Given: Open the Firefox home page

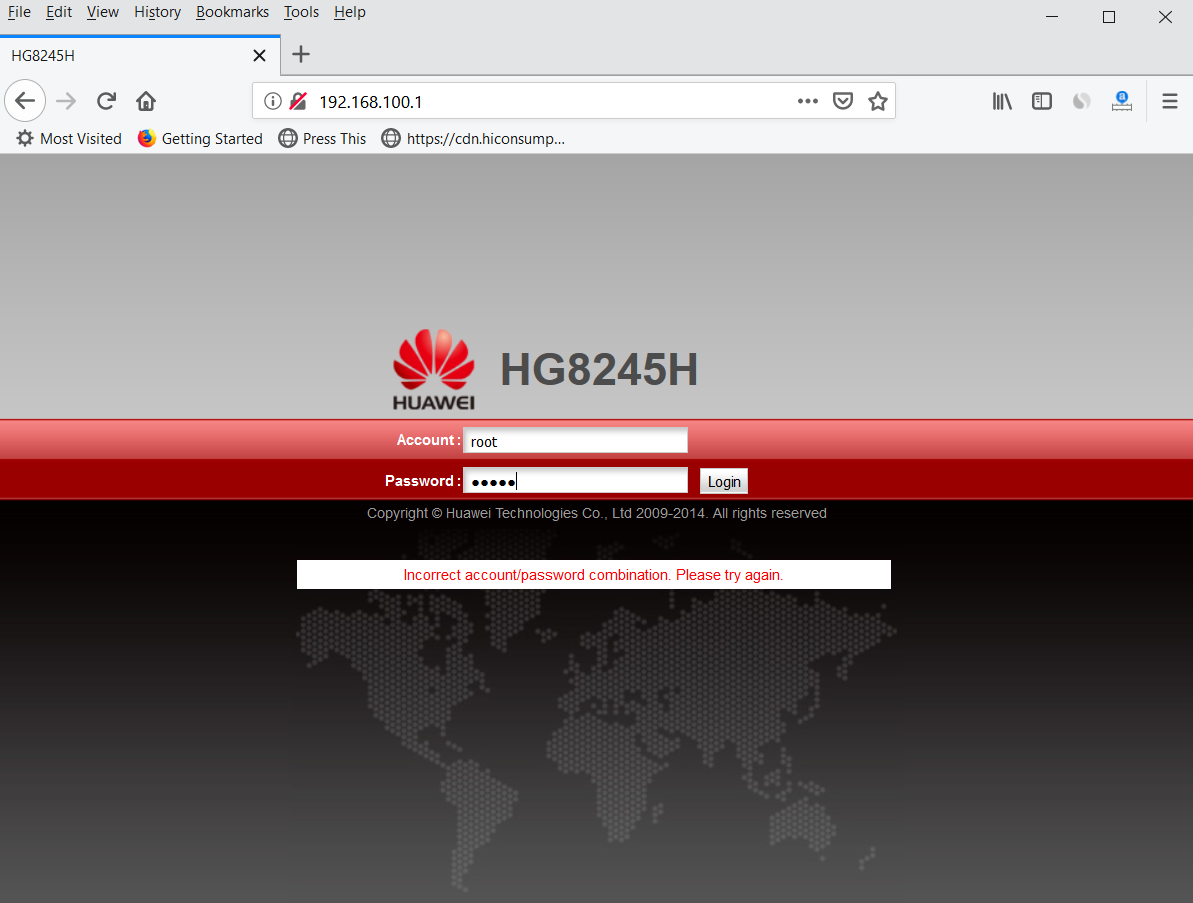Looking at the screenshot, I should click(146, 100).
